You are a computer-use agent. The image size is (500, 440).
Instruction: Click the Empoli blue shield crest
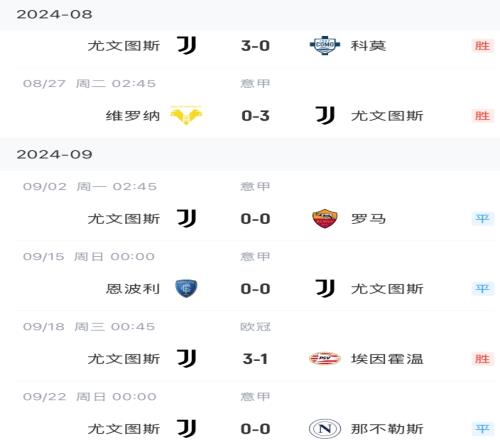click(x=186, y=288)
